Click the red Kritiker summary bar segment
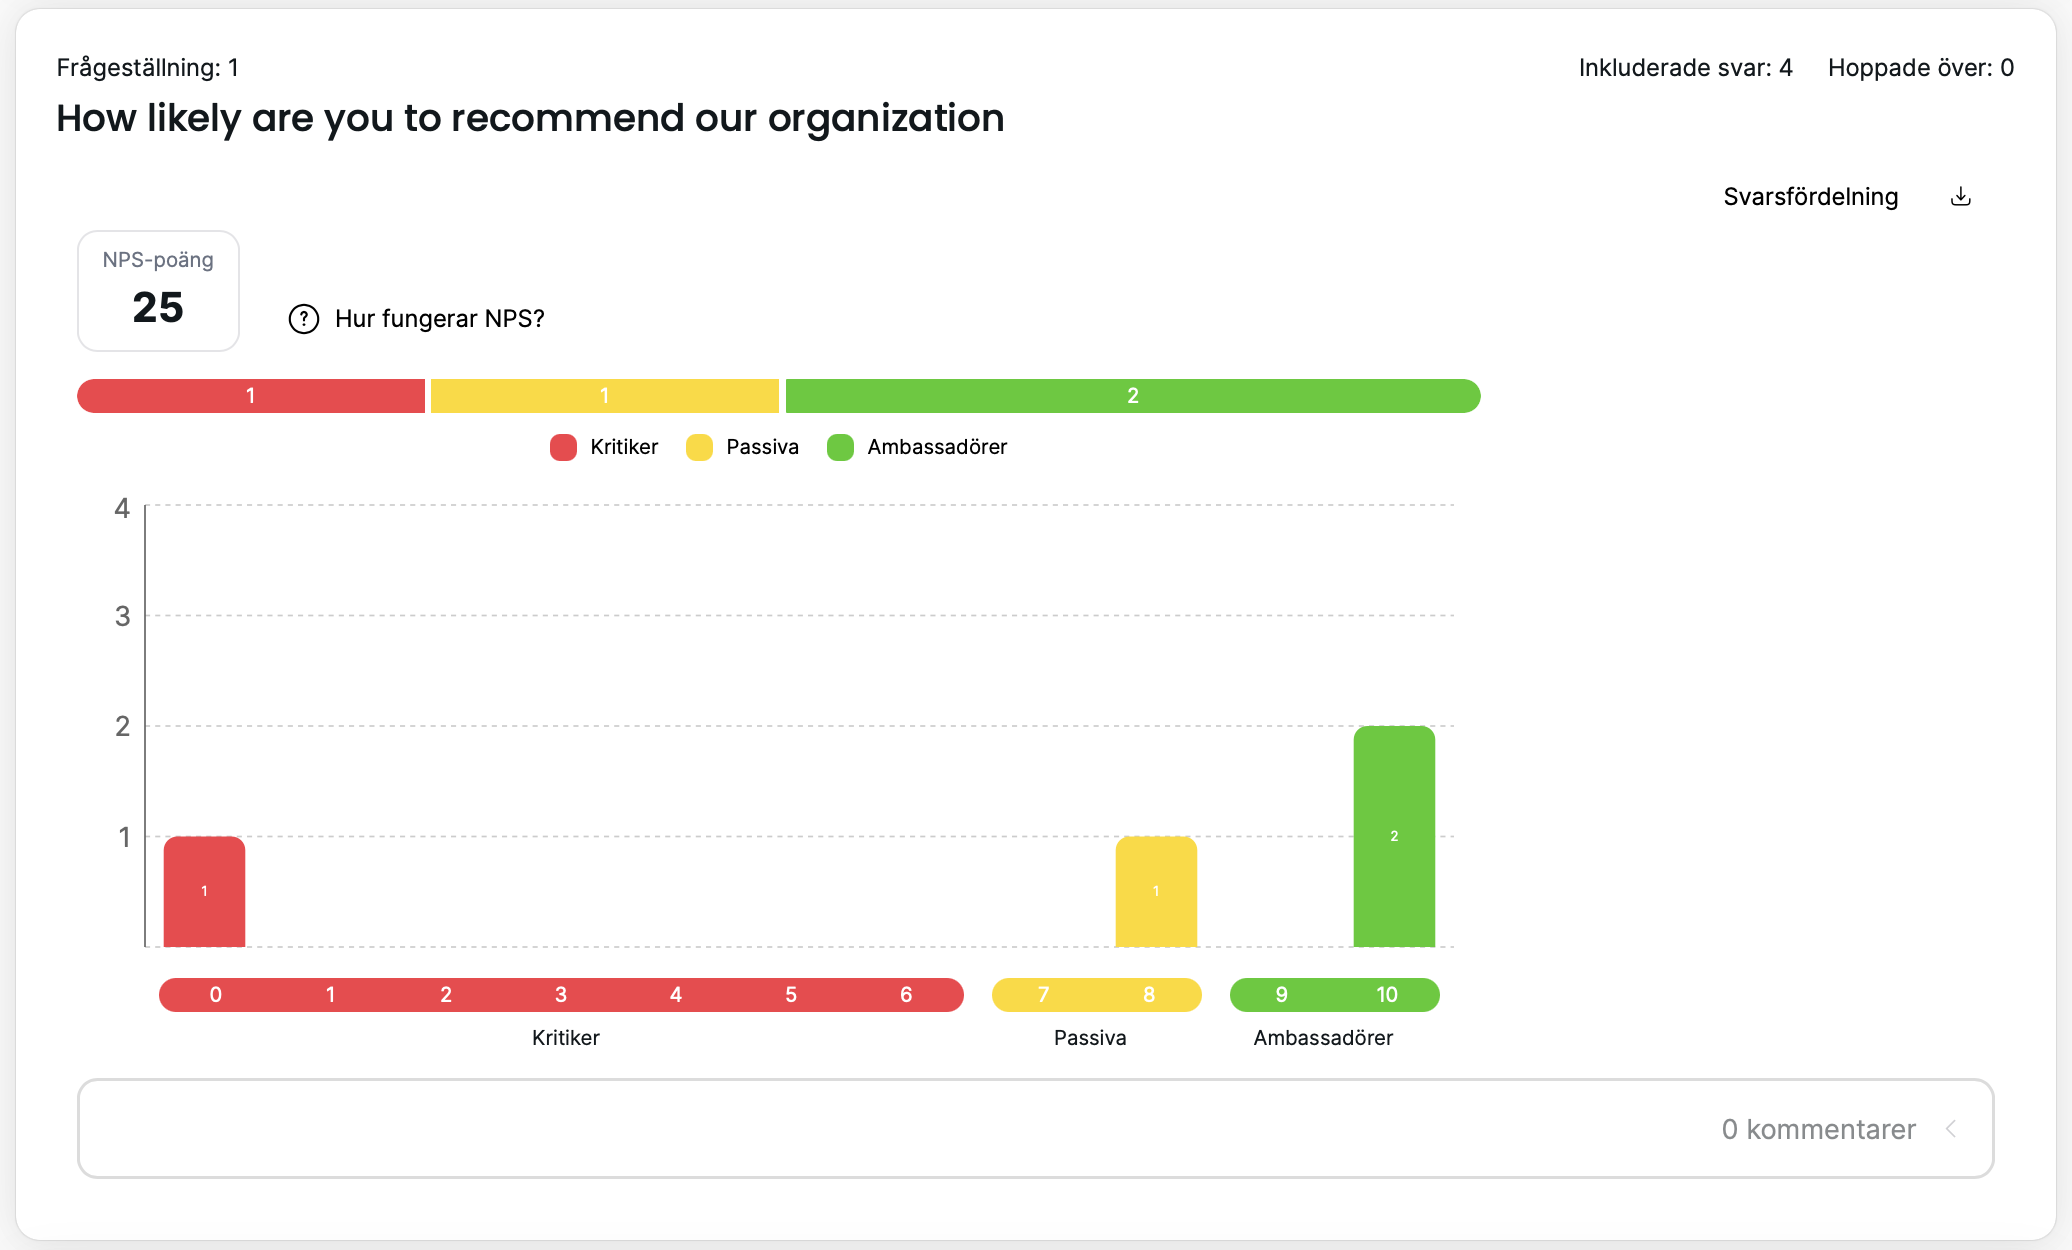Viewport: 2072px width, 1250px height. click(x=251, y=396)
